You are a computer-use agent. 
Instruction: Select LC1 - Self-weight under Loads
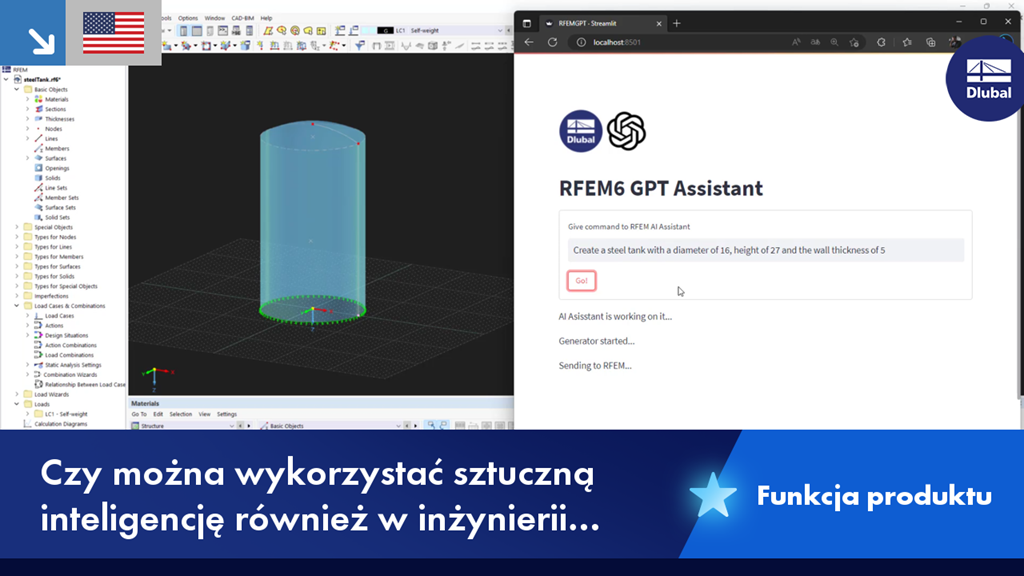coord(65,414)
